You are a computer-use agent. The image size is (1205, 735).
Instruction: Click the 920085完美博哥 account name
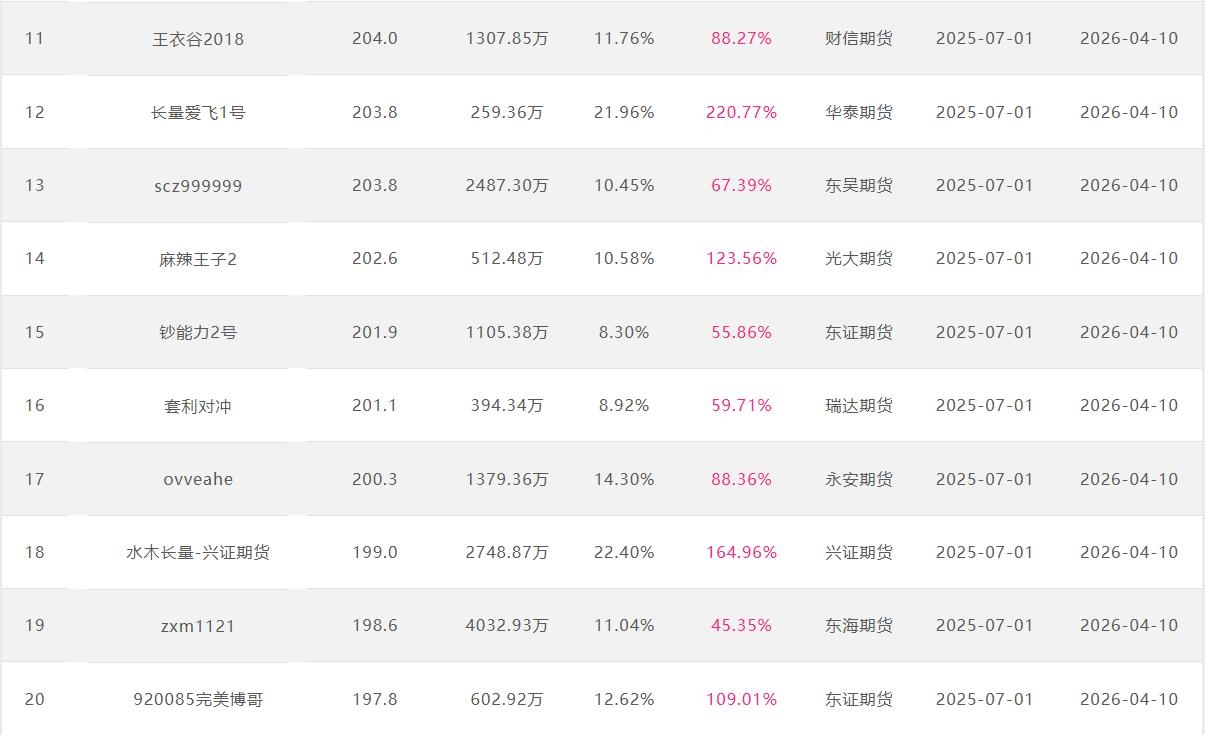pyautogui.click(x=198, y=699)
